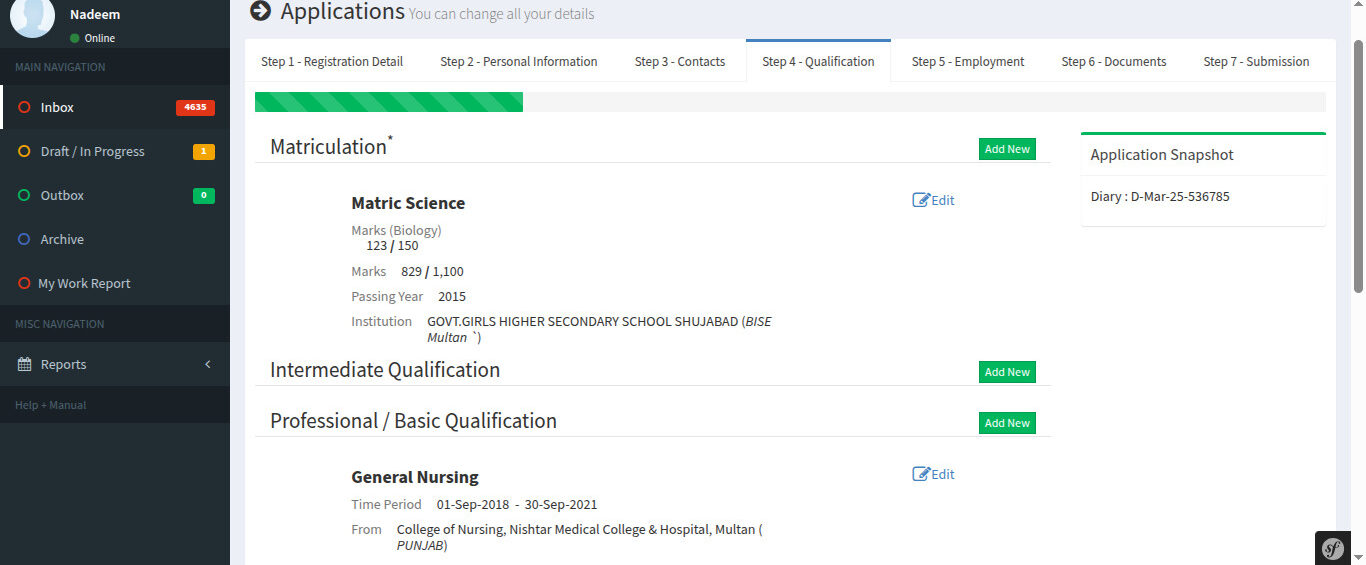Click the green application progress bar
Viewport: 1366px width, 565px height.
[389, 102]
